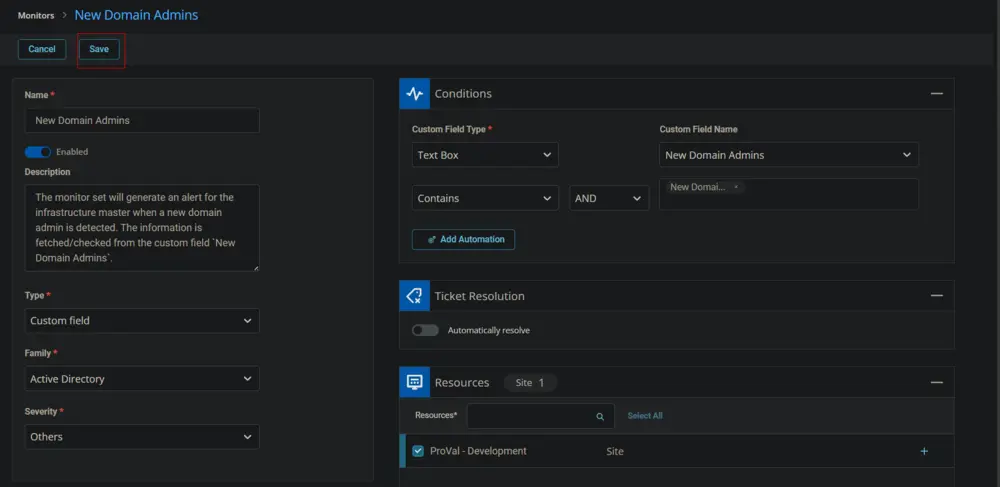Click the plus icon on ProVal - Development row
Viewport: 1000px width, 487px height.
click(x=924, y=451)
